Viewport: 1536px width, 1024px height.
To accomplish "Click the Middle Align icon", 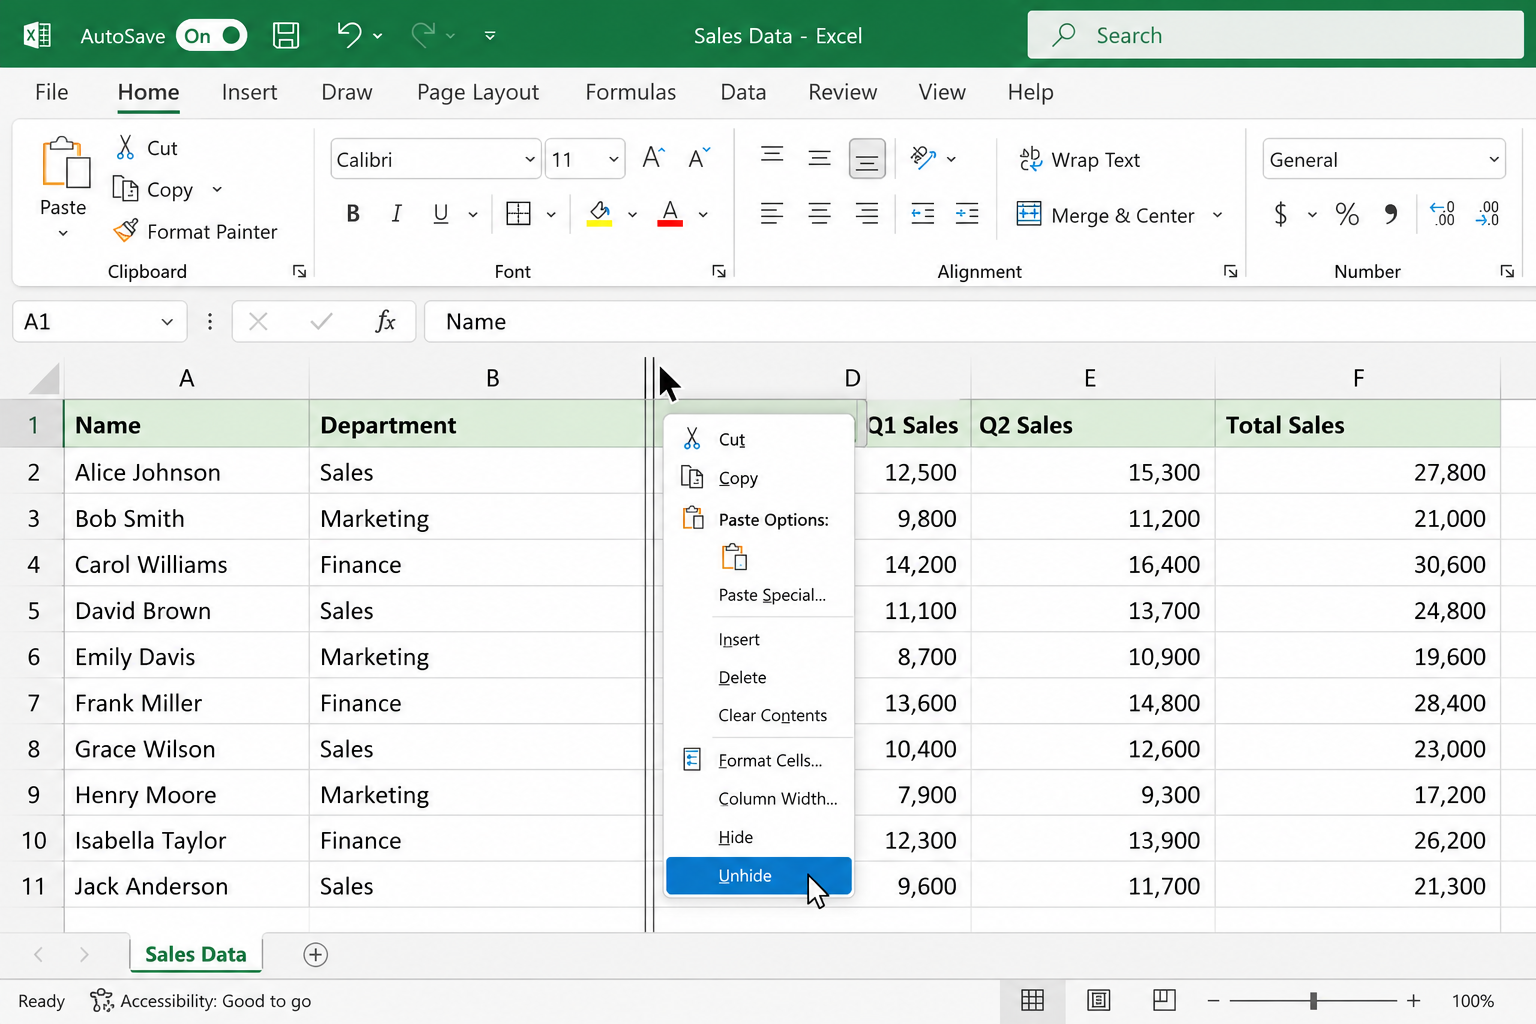I will [x=819, y=158].
